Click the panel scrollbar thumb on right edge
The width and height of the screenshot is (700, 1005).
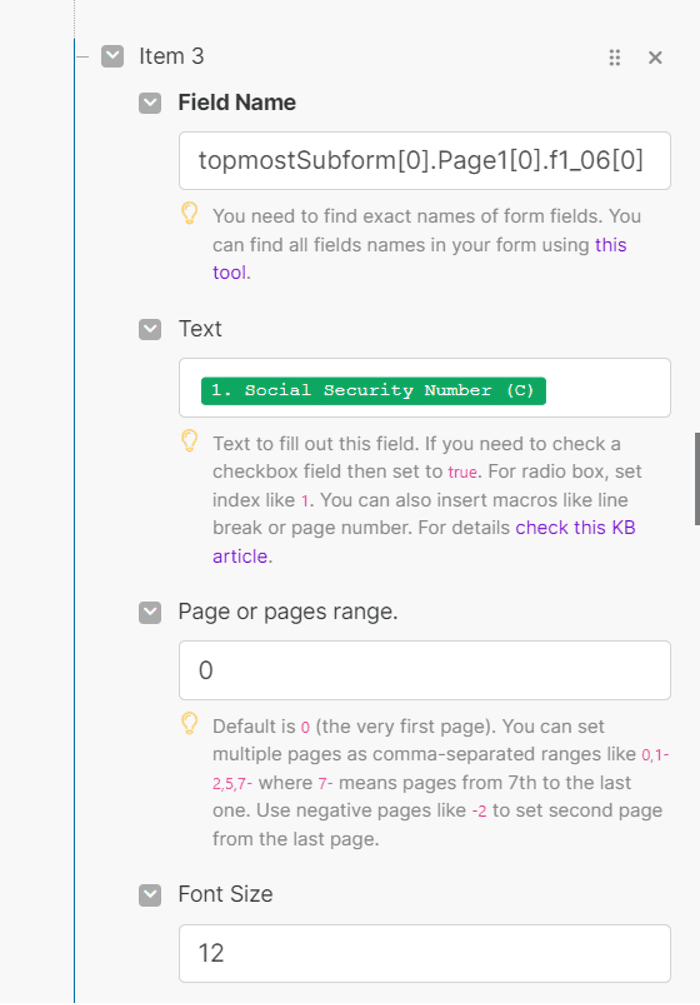point(697,479)
